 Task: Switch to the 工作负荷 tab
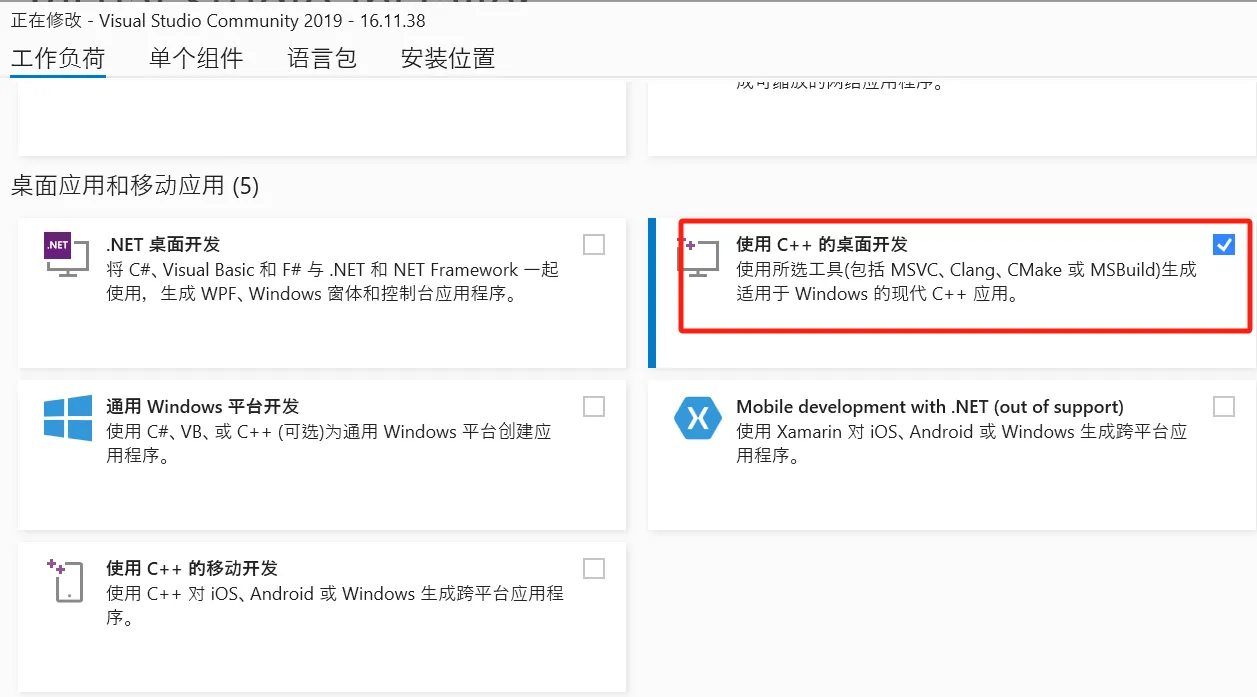pyautogui.click(x=58, y=58)
